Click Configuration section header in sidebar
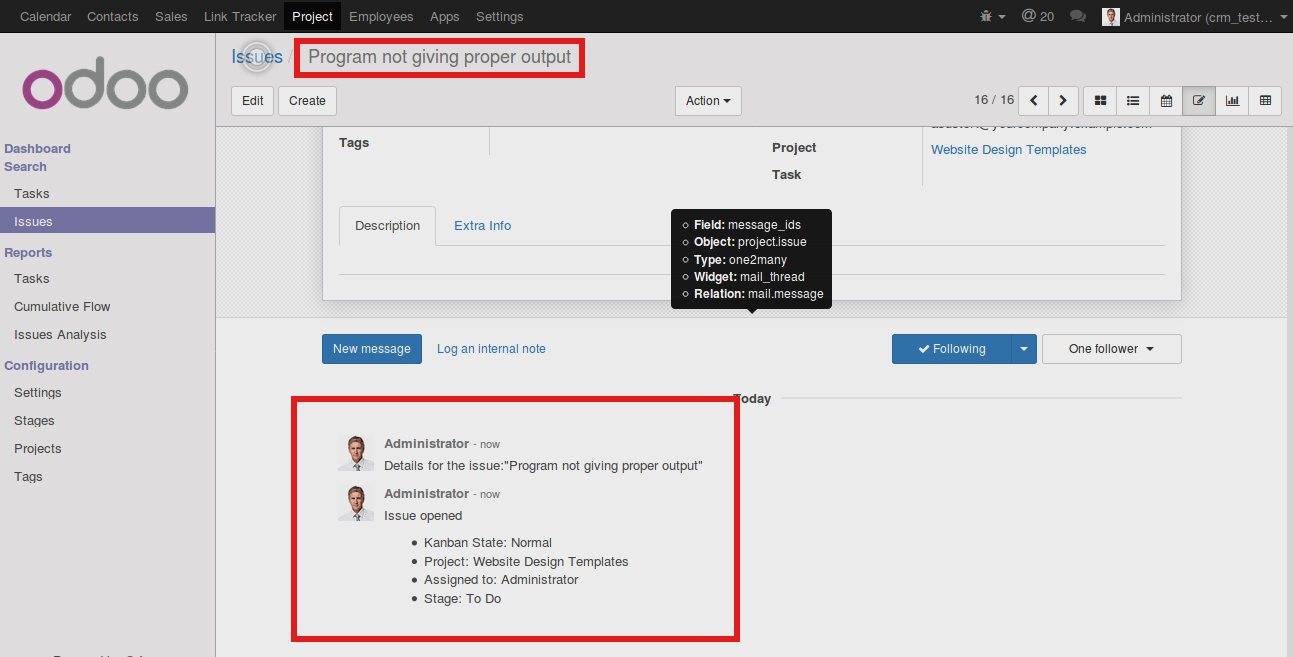Viewport: 1293px width, 657px height. tap(46, 366)
